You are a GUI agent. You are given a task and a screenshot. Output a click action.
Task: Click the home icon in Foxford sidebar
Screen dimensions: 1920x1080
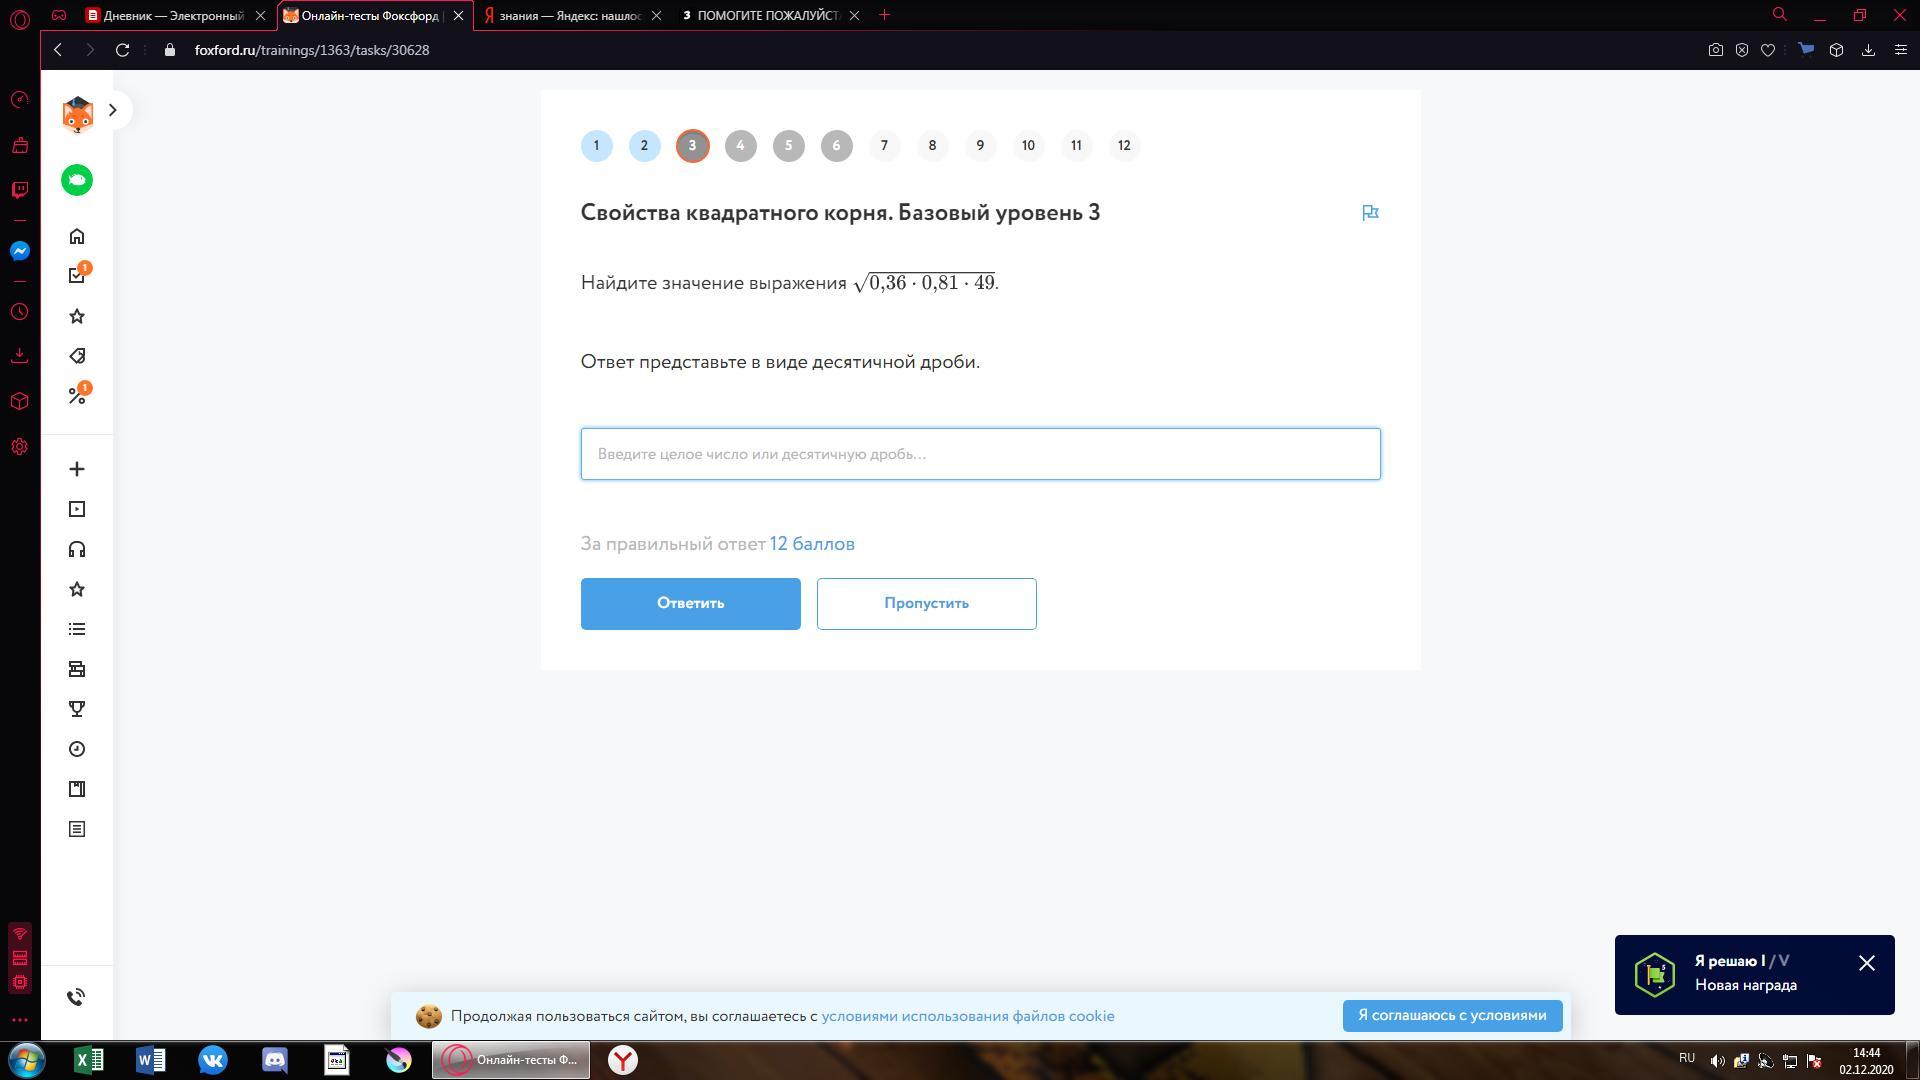(x=77, y=237)
